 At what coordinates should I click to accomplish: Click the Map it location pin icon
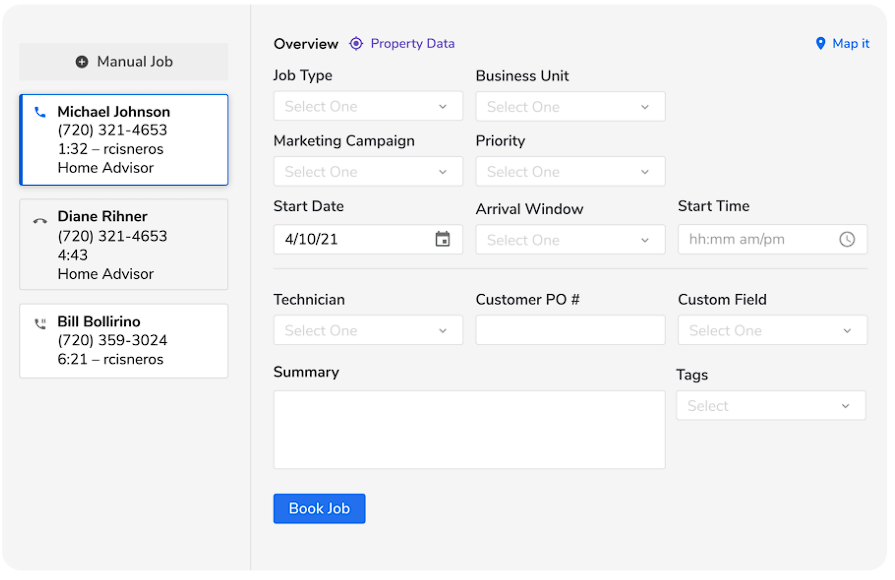pos(821,44)
